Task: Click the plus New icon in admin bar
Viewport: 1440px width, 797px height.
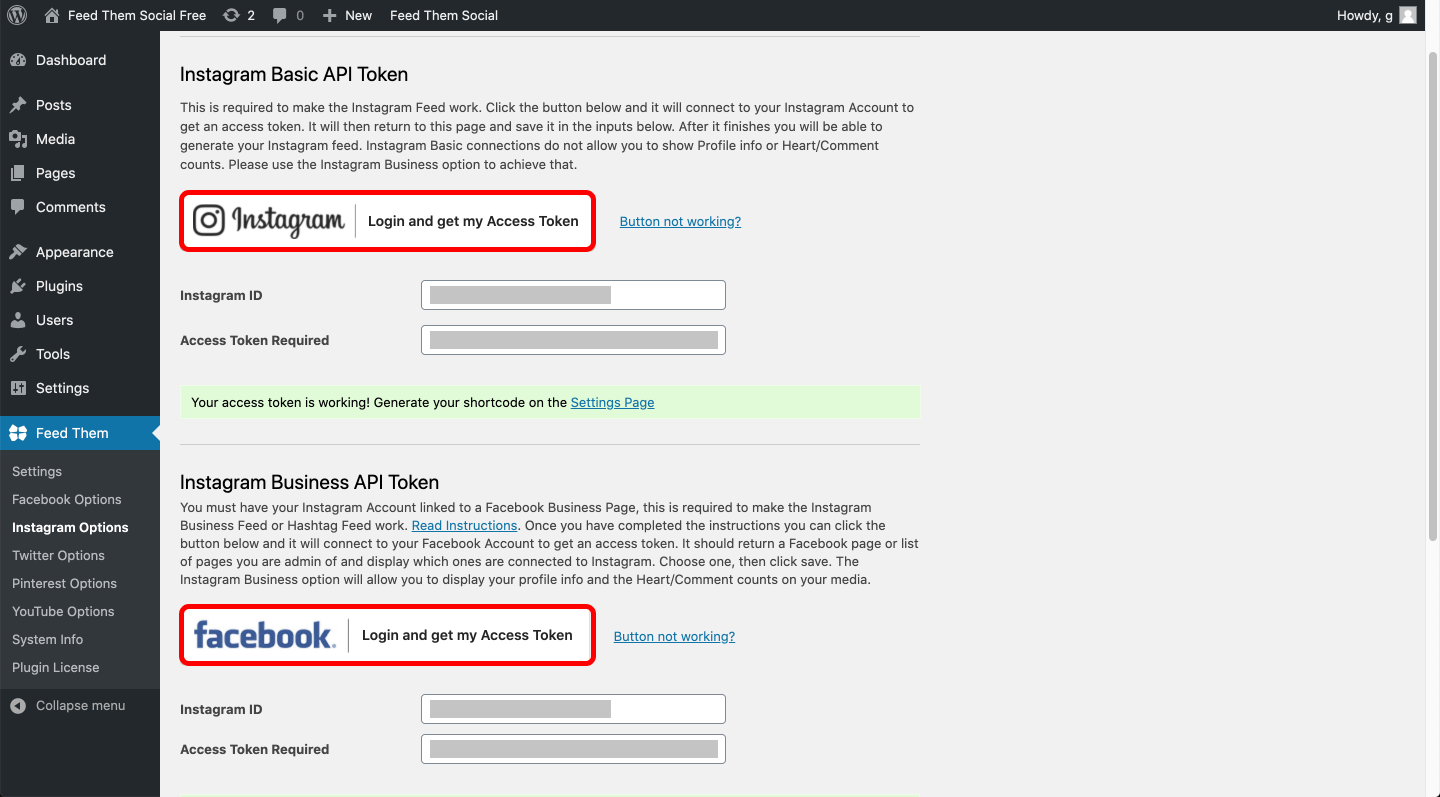Action: [x=329, y=15]
